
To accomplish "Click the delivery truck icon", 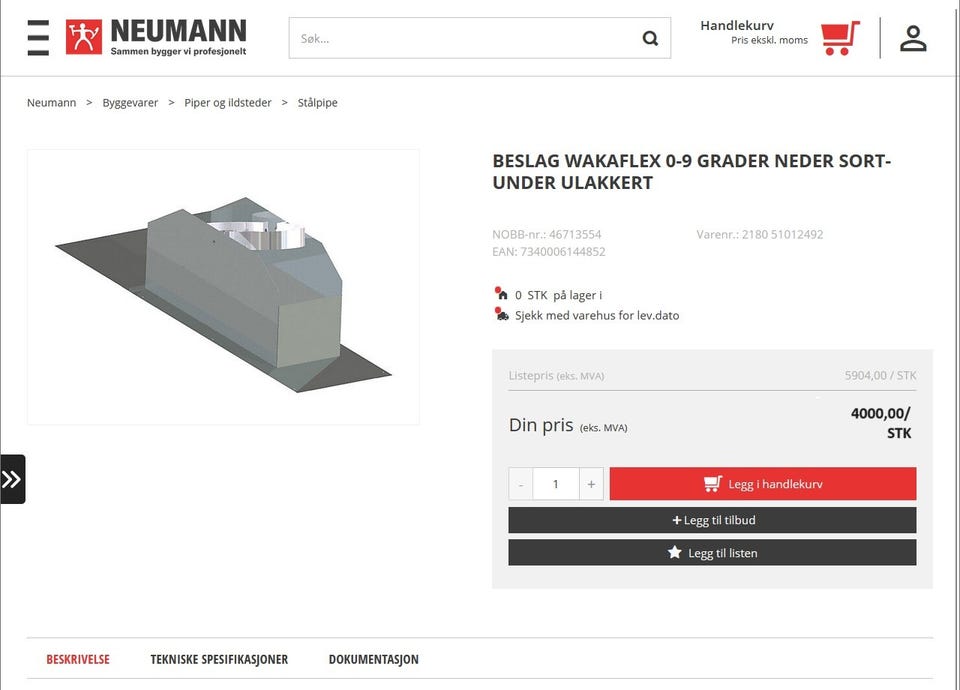I will pyautogui.click(x=501, y=314).
